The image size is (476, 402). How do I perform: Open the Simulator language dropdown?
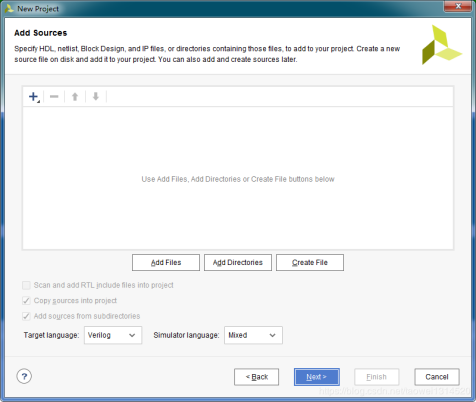pos(253,335)
